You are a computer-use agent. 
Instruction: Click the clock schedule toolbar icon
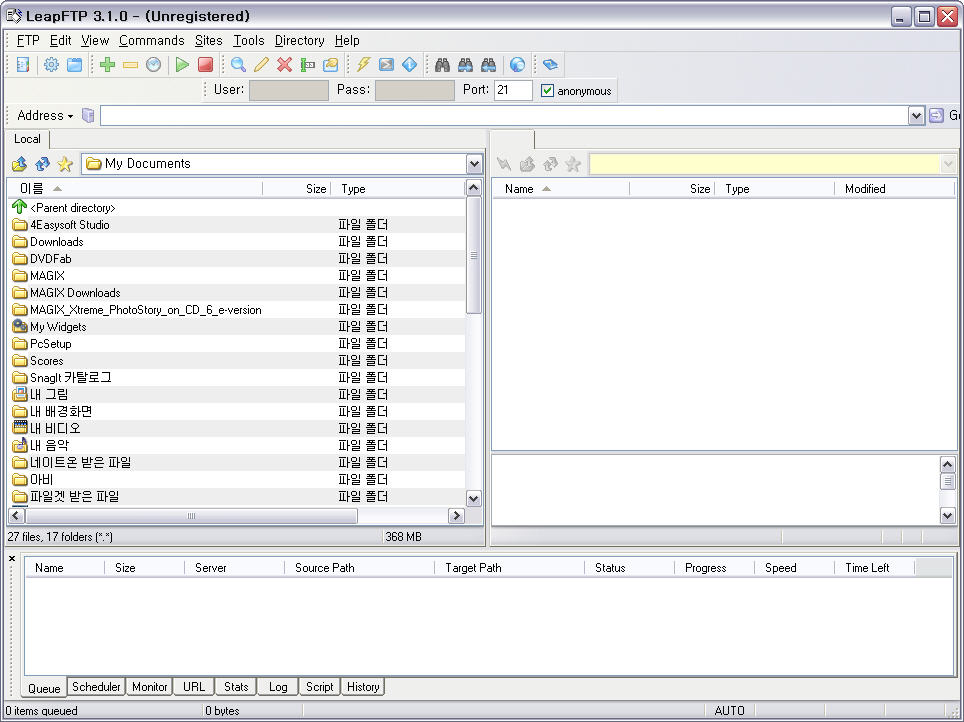point(154,65)
